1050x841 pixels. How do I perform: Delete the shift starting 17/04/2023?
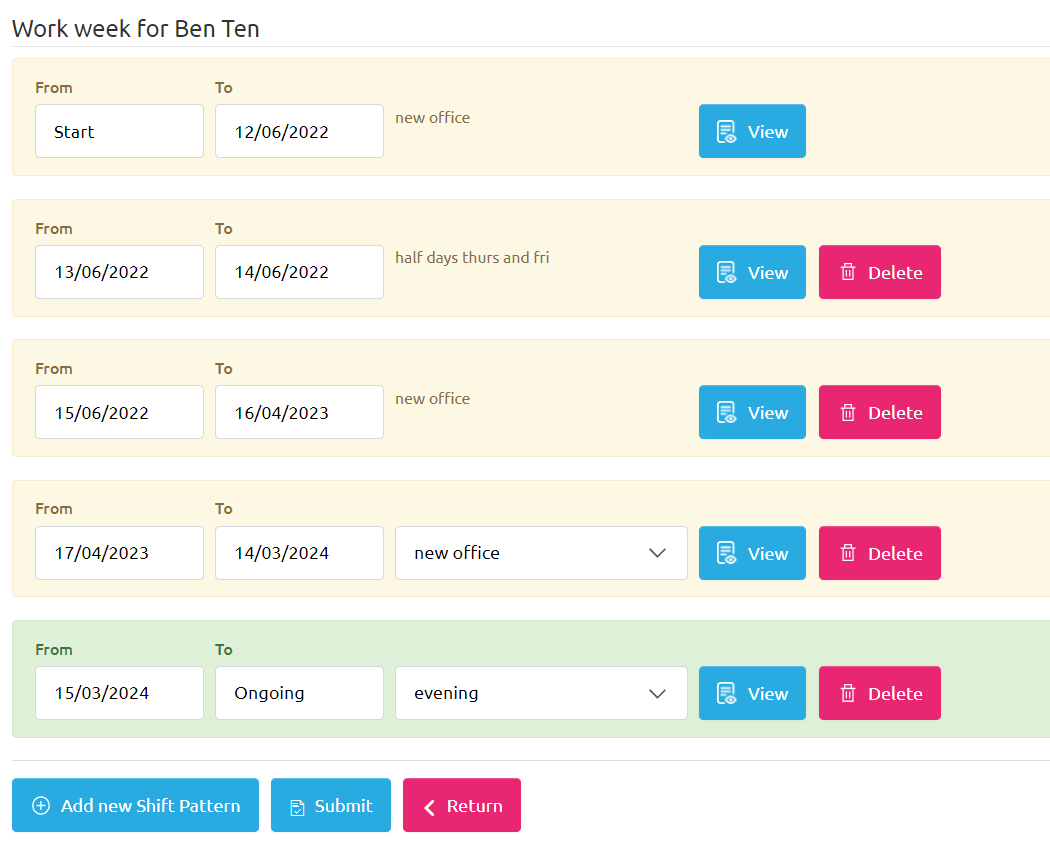coord(879,553)
